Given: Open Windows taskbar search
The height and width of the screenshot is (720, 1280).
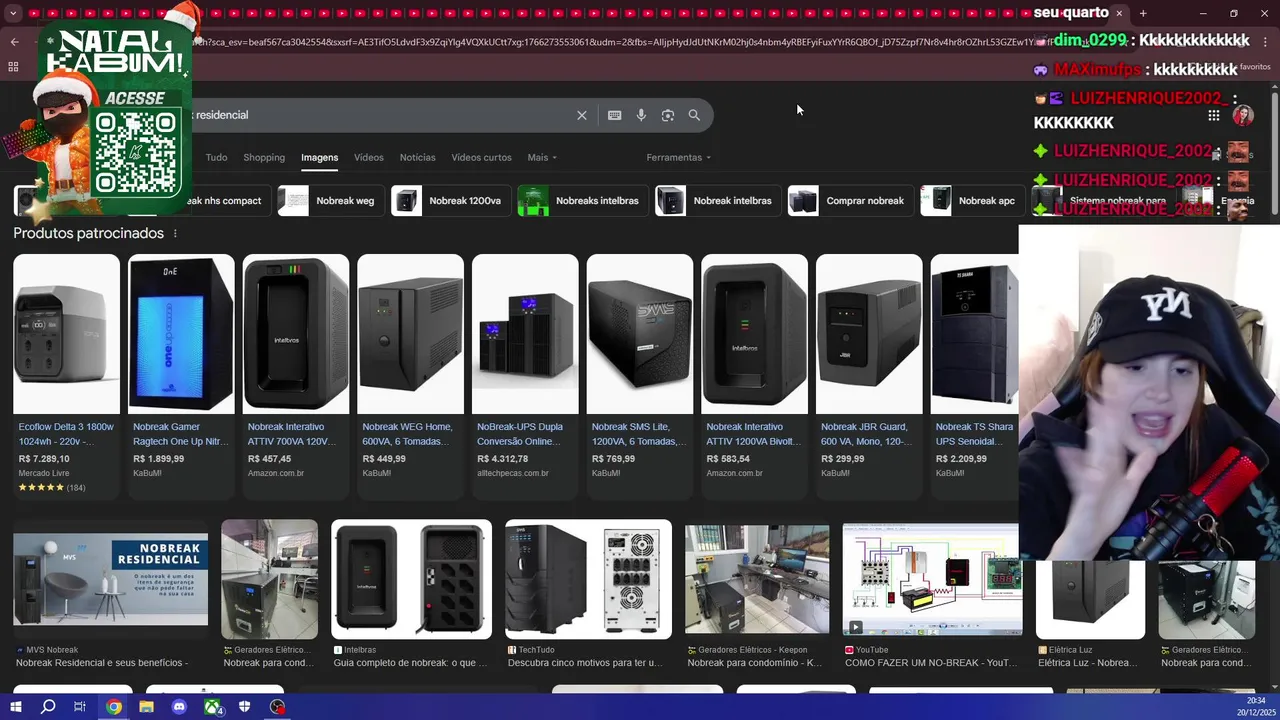Looking at the screenshot, I should 48,707.
